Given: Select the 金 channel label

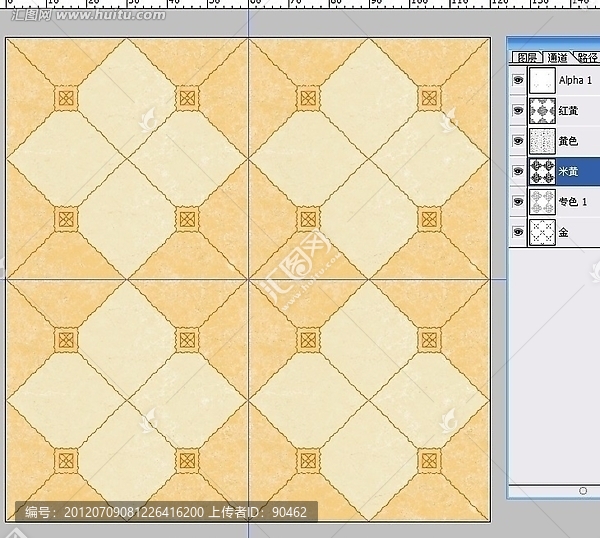Looking at the screenshot, I should coord(563,232).
